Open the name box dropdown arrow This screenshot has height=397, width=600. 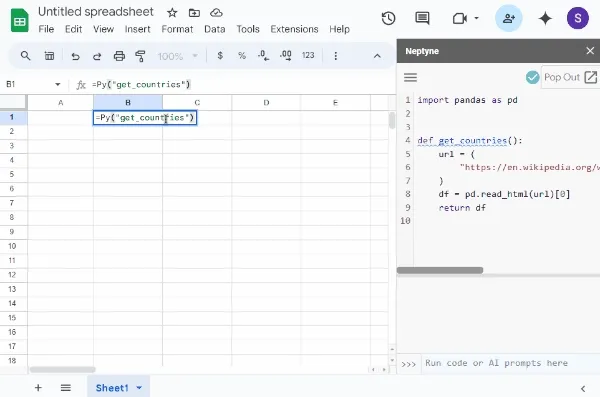58,84
